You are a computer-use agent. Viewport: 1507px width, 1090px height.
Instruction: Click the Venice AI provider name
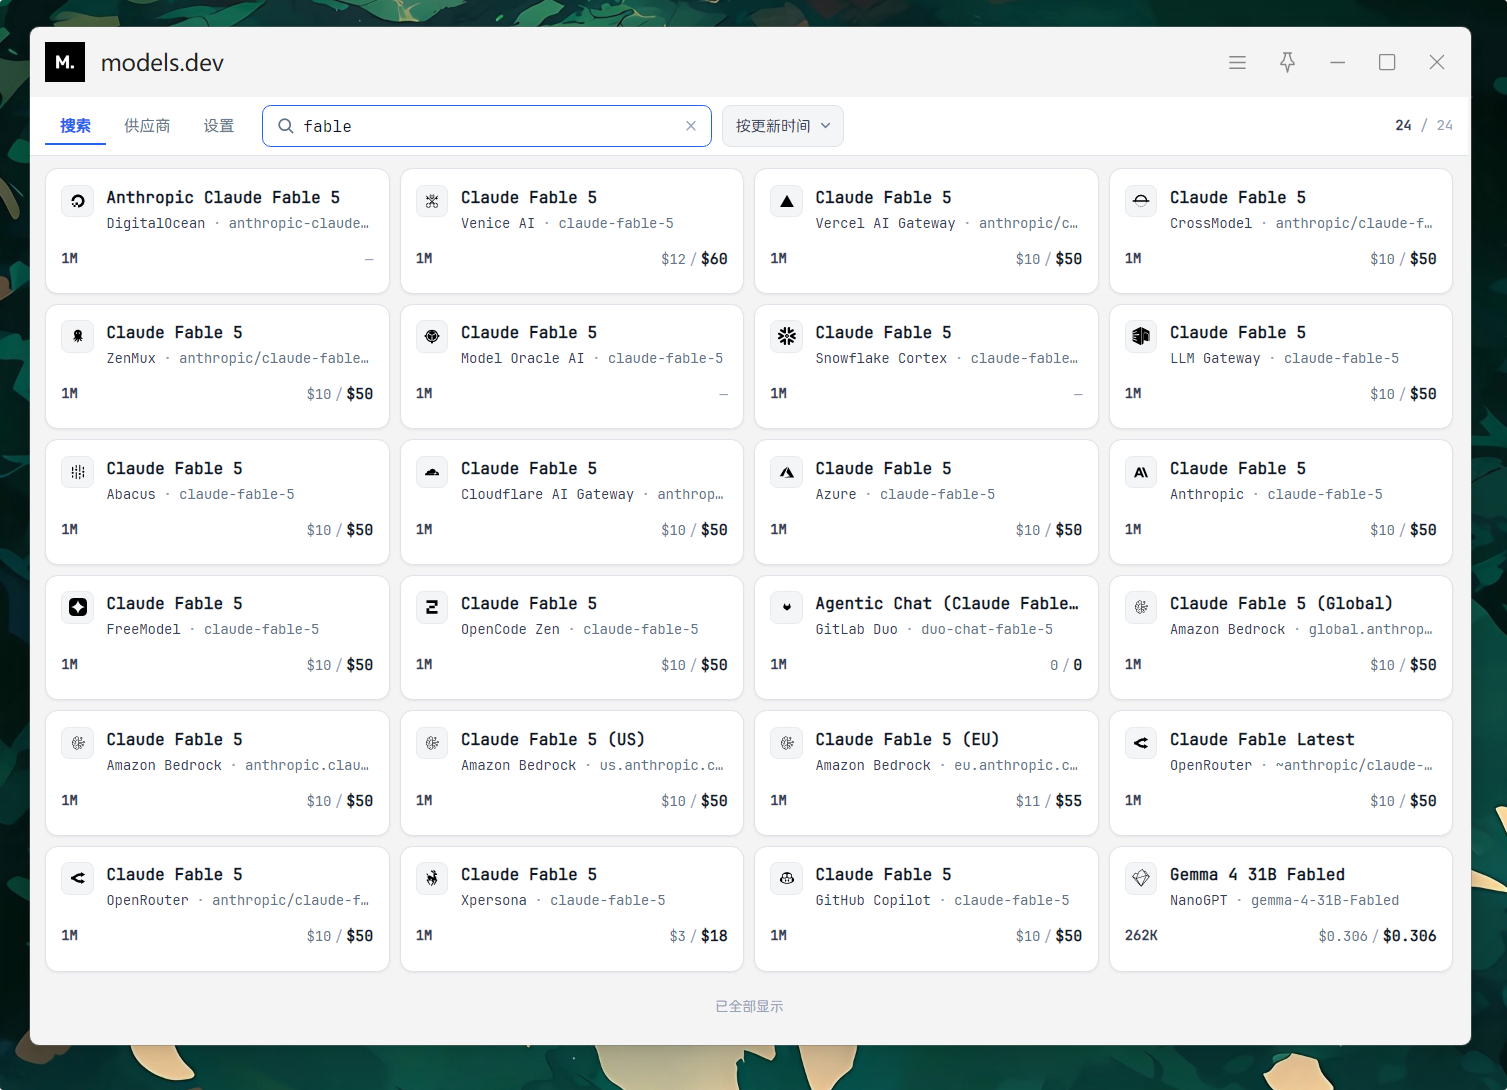498,223
